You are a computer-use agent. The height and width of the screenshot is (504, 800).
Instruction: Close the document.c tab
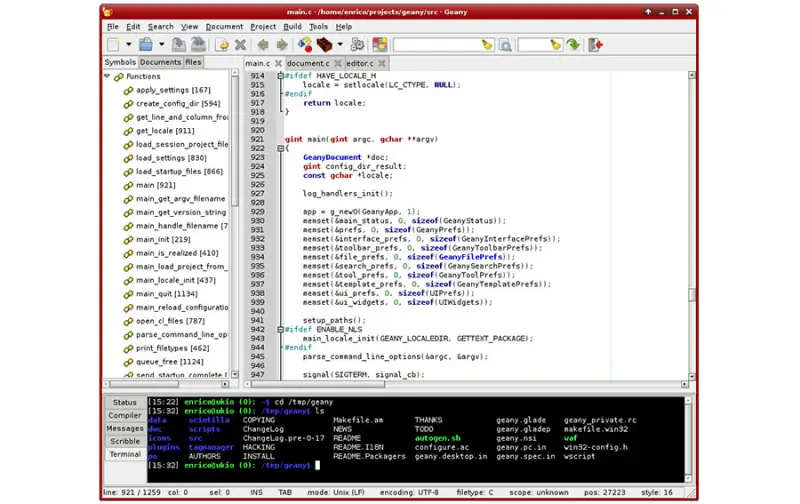(x=337, y=63)
